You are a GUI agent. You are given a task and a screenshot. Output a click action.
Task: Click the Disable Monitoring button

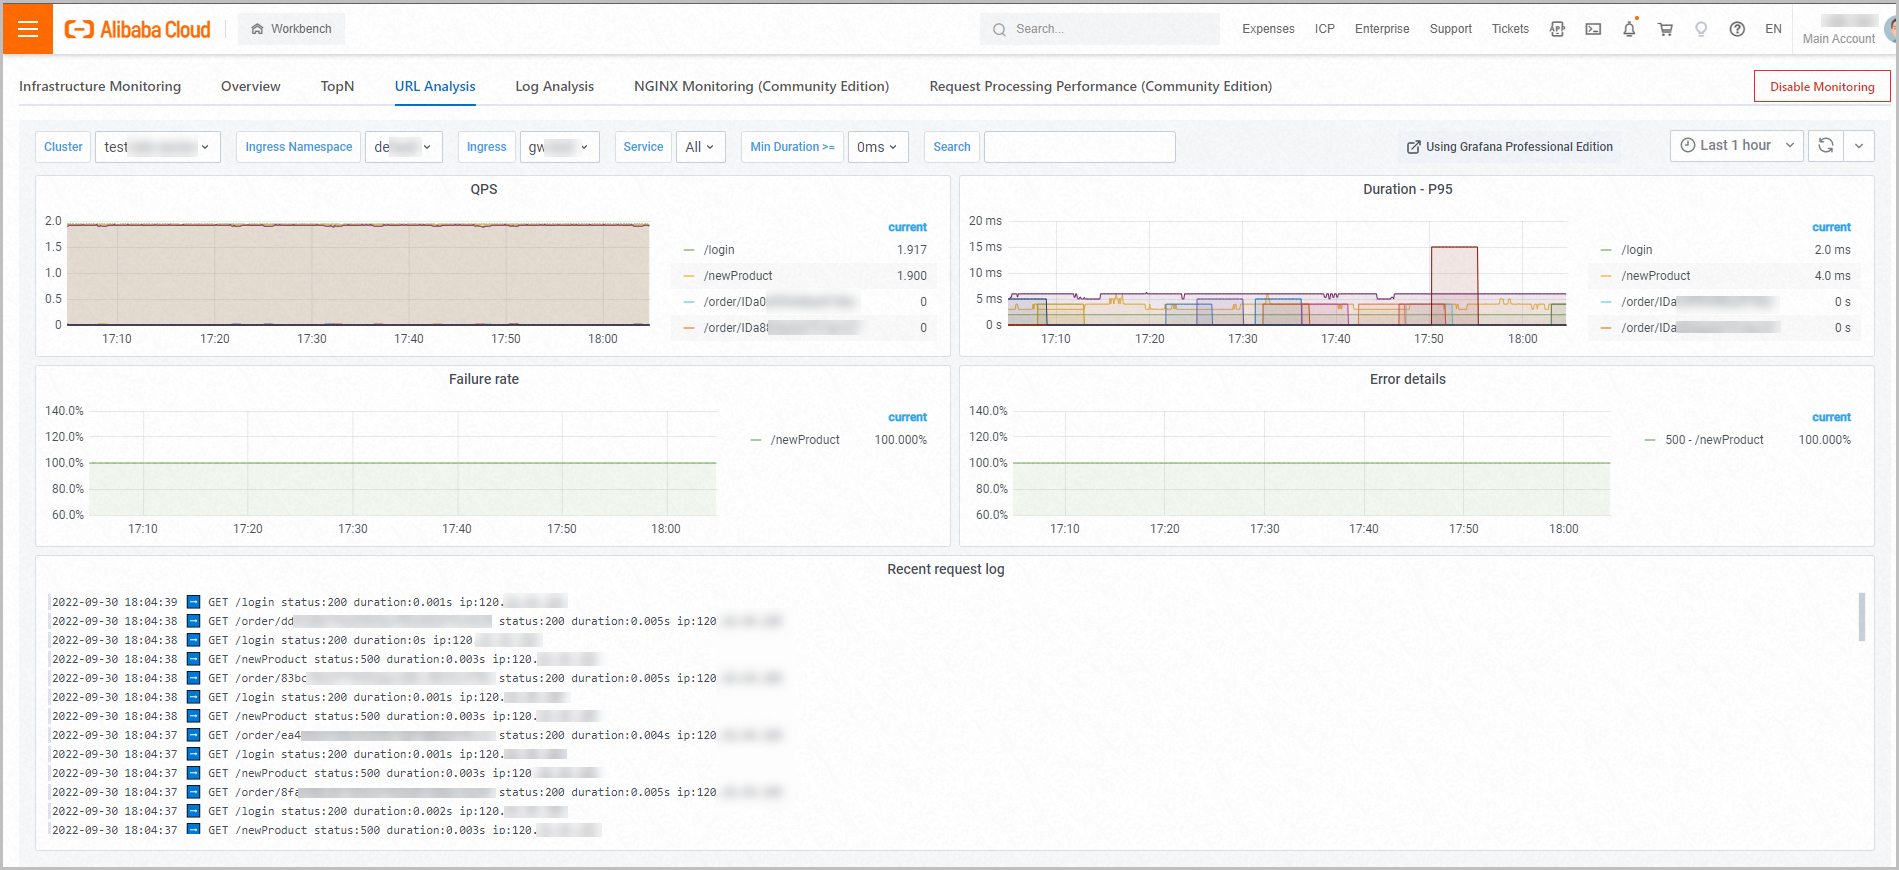tap(1821, 87)
